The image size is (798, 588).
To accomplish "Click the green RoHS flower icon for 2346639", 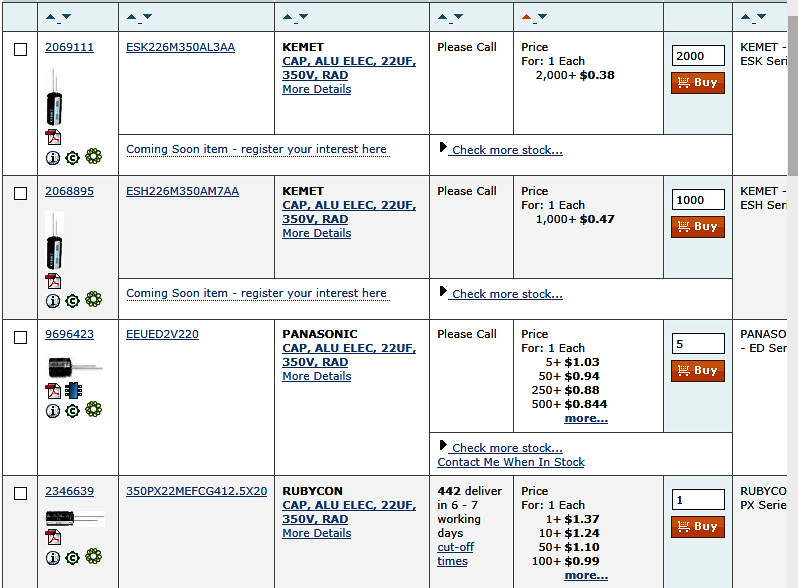I will (x=94, y=556).
